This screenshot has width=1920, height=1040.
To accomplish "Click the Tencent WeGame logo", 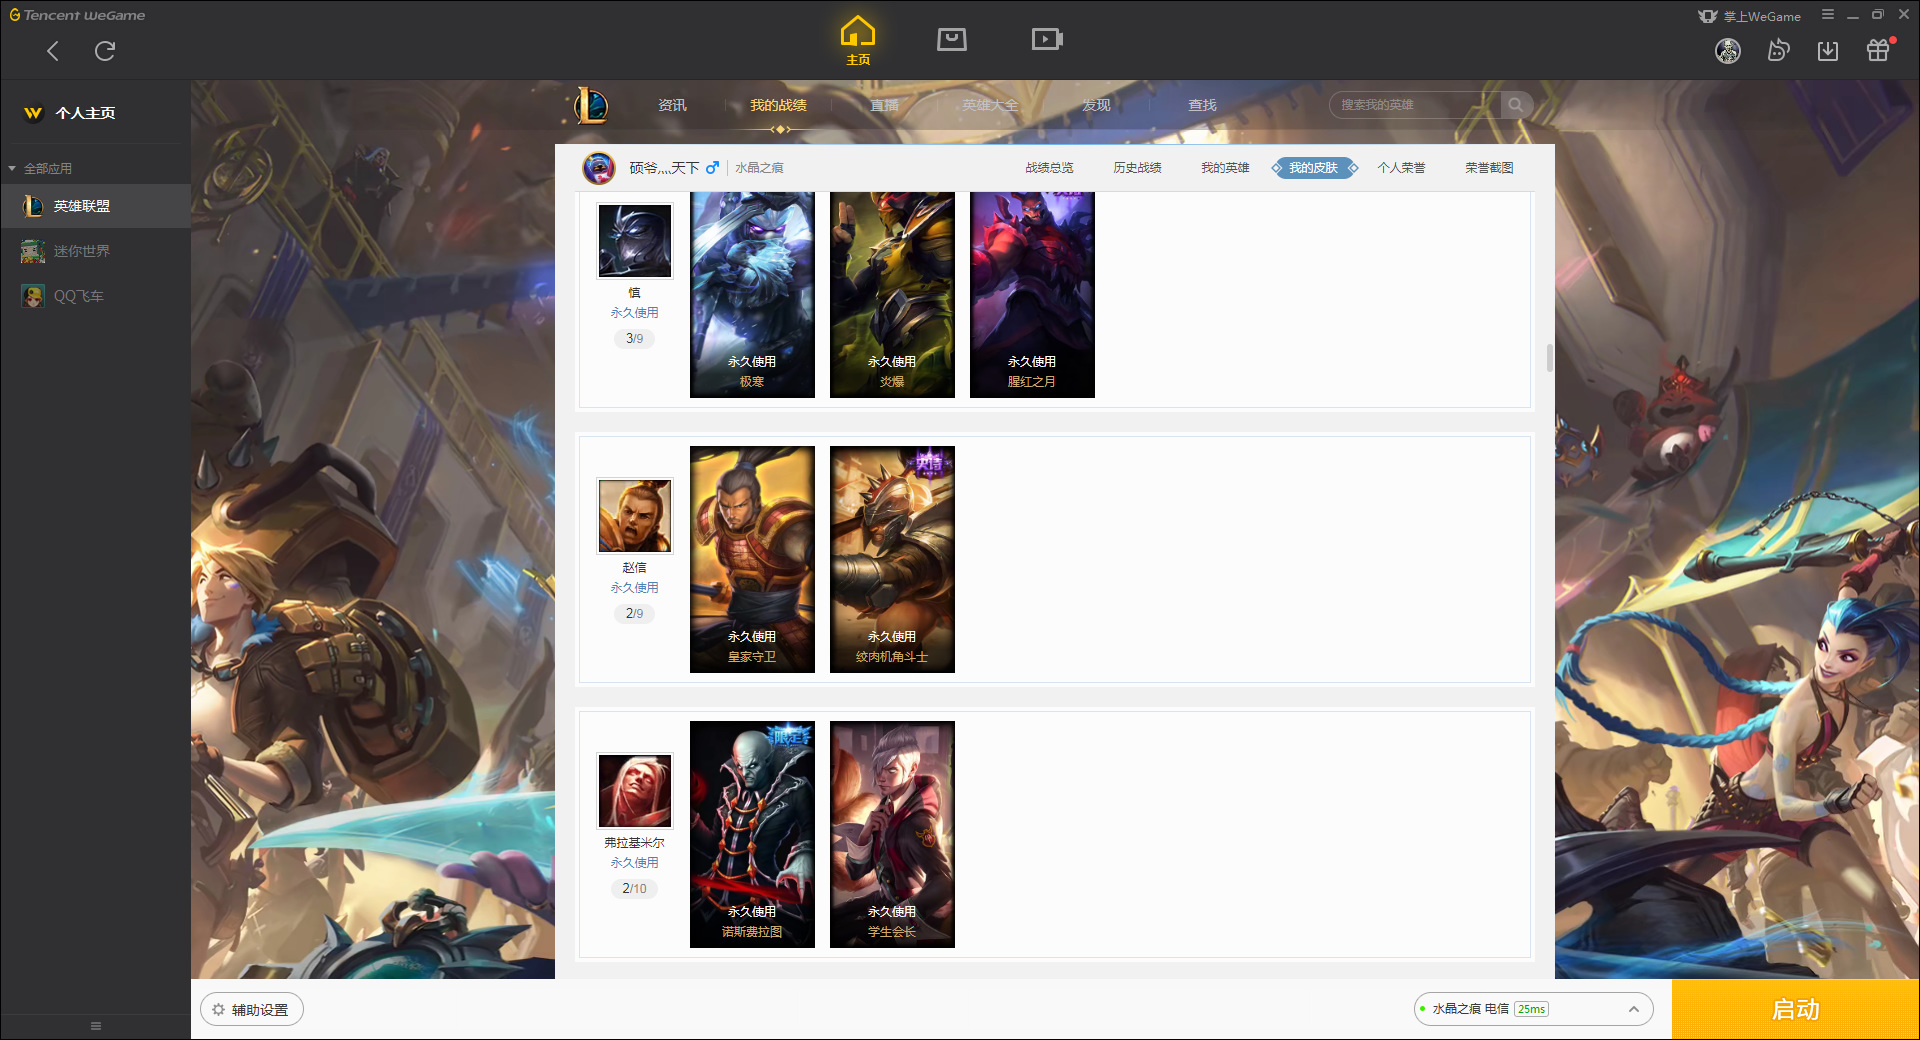I will (78, 15).
